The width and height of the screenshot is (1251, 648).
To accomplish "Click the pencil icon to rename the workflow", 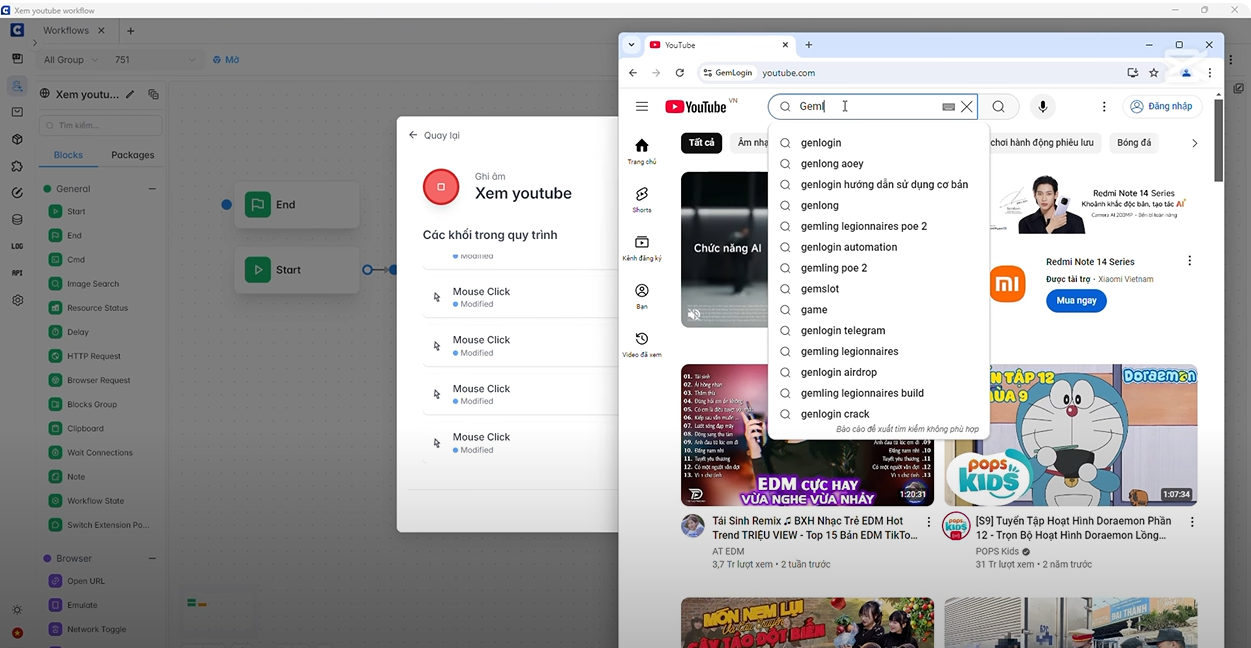I will pos(131,93).
